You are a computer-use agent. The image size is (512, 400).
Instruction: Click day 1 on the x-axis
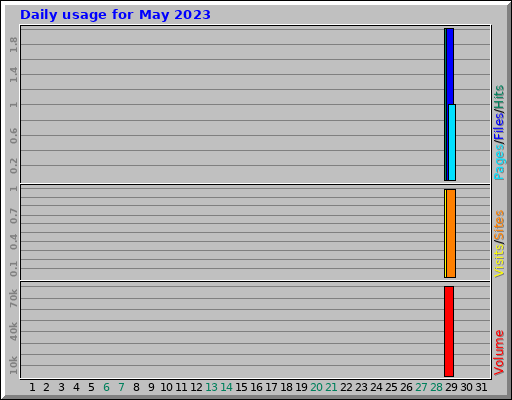(x=32, y=387)
